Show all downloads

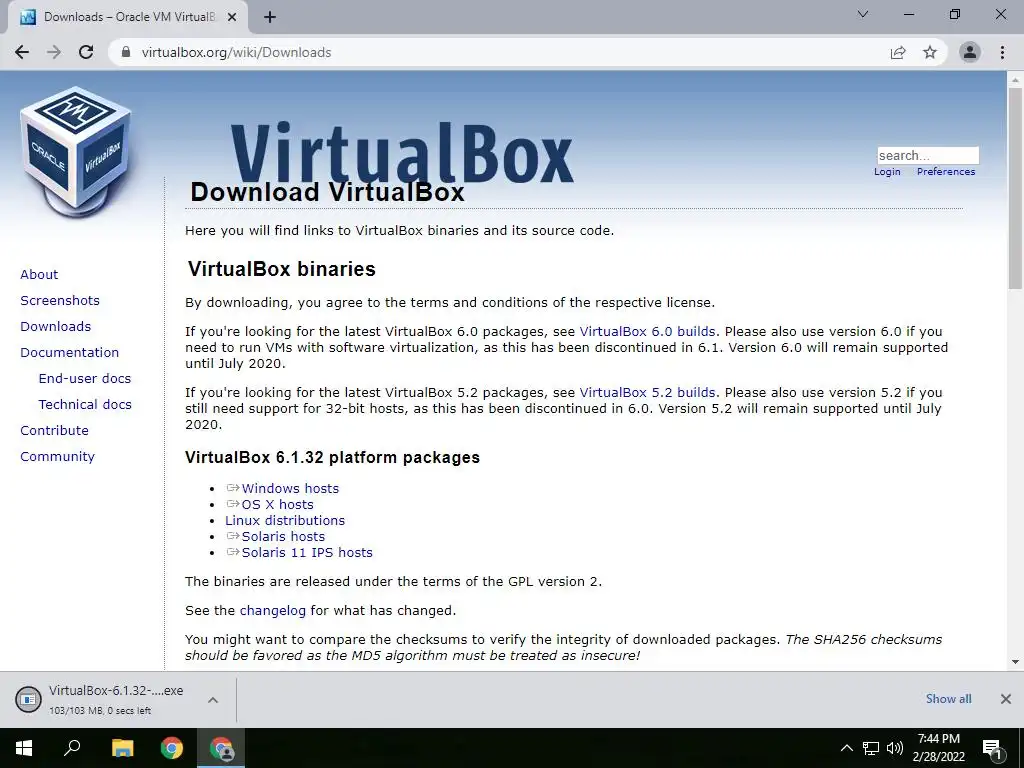948,699
